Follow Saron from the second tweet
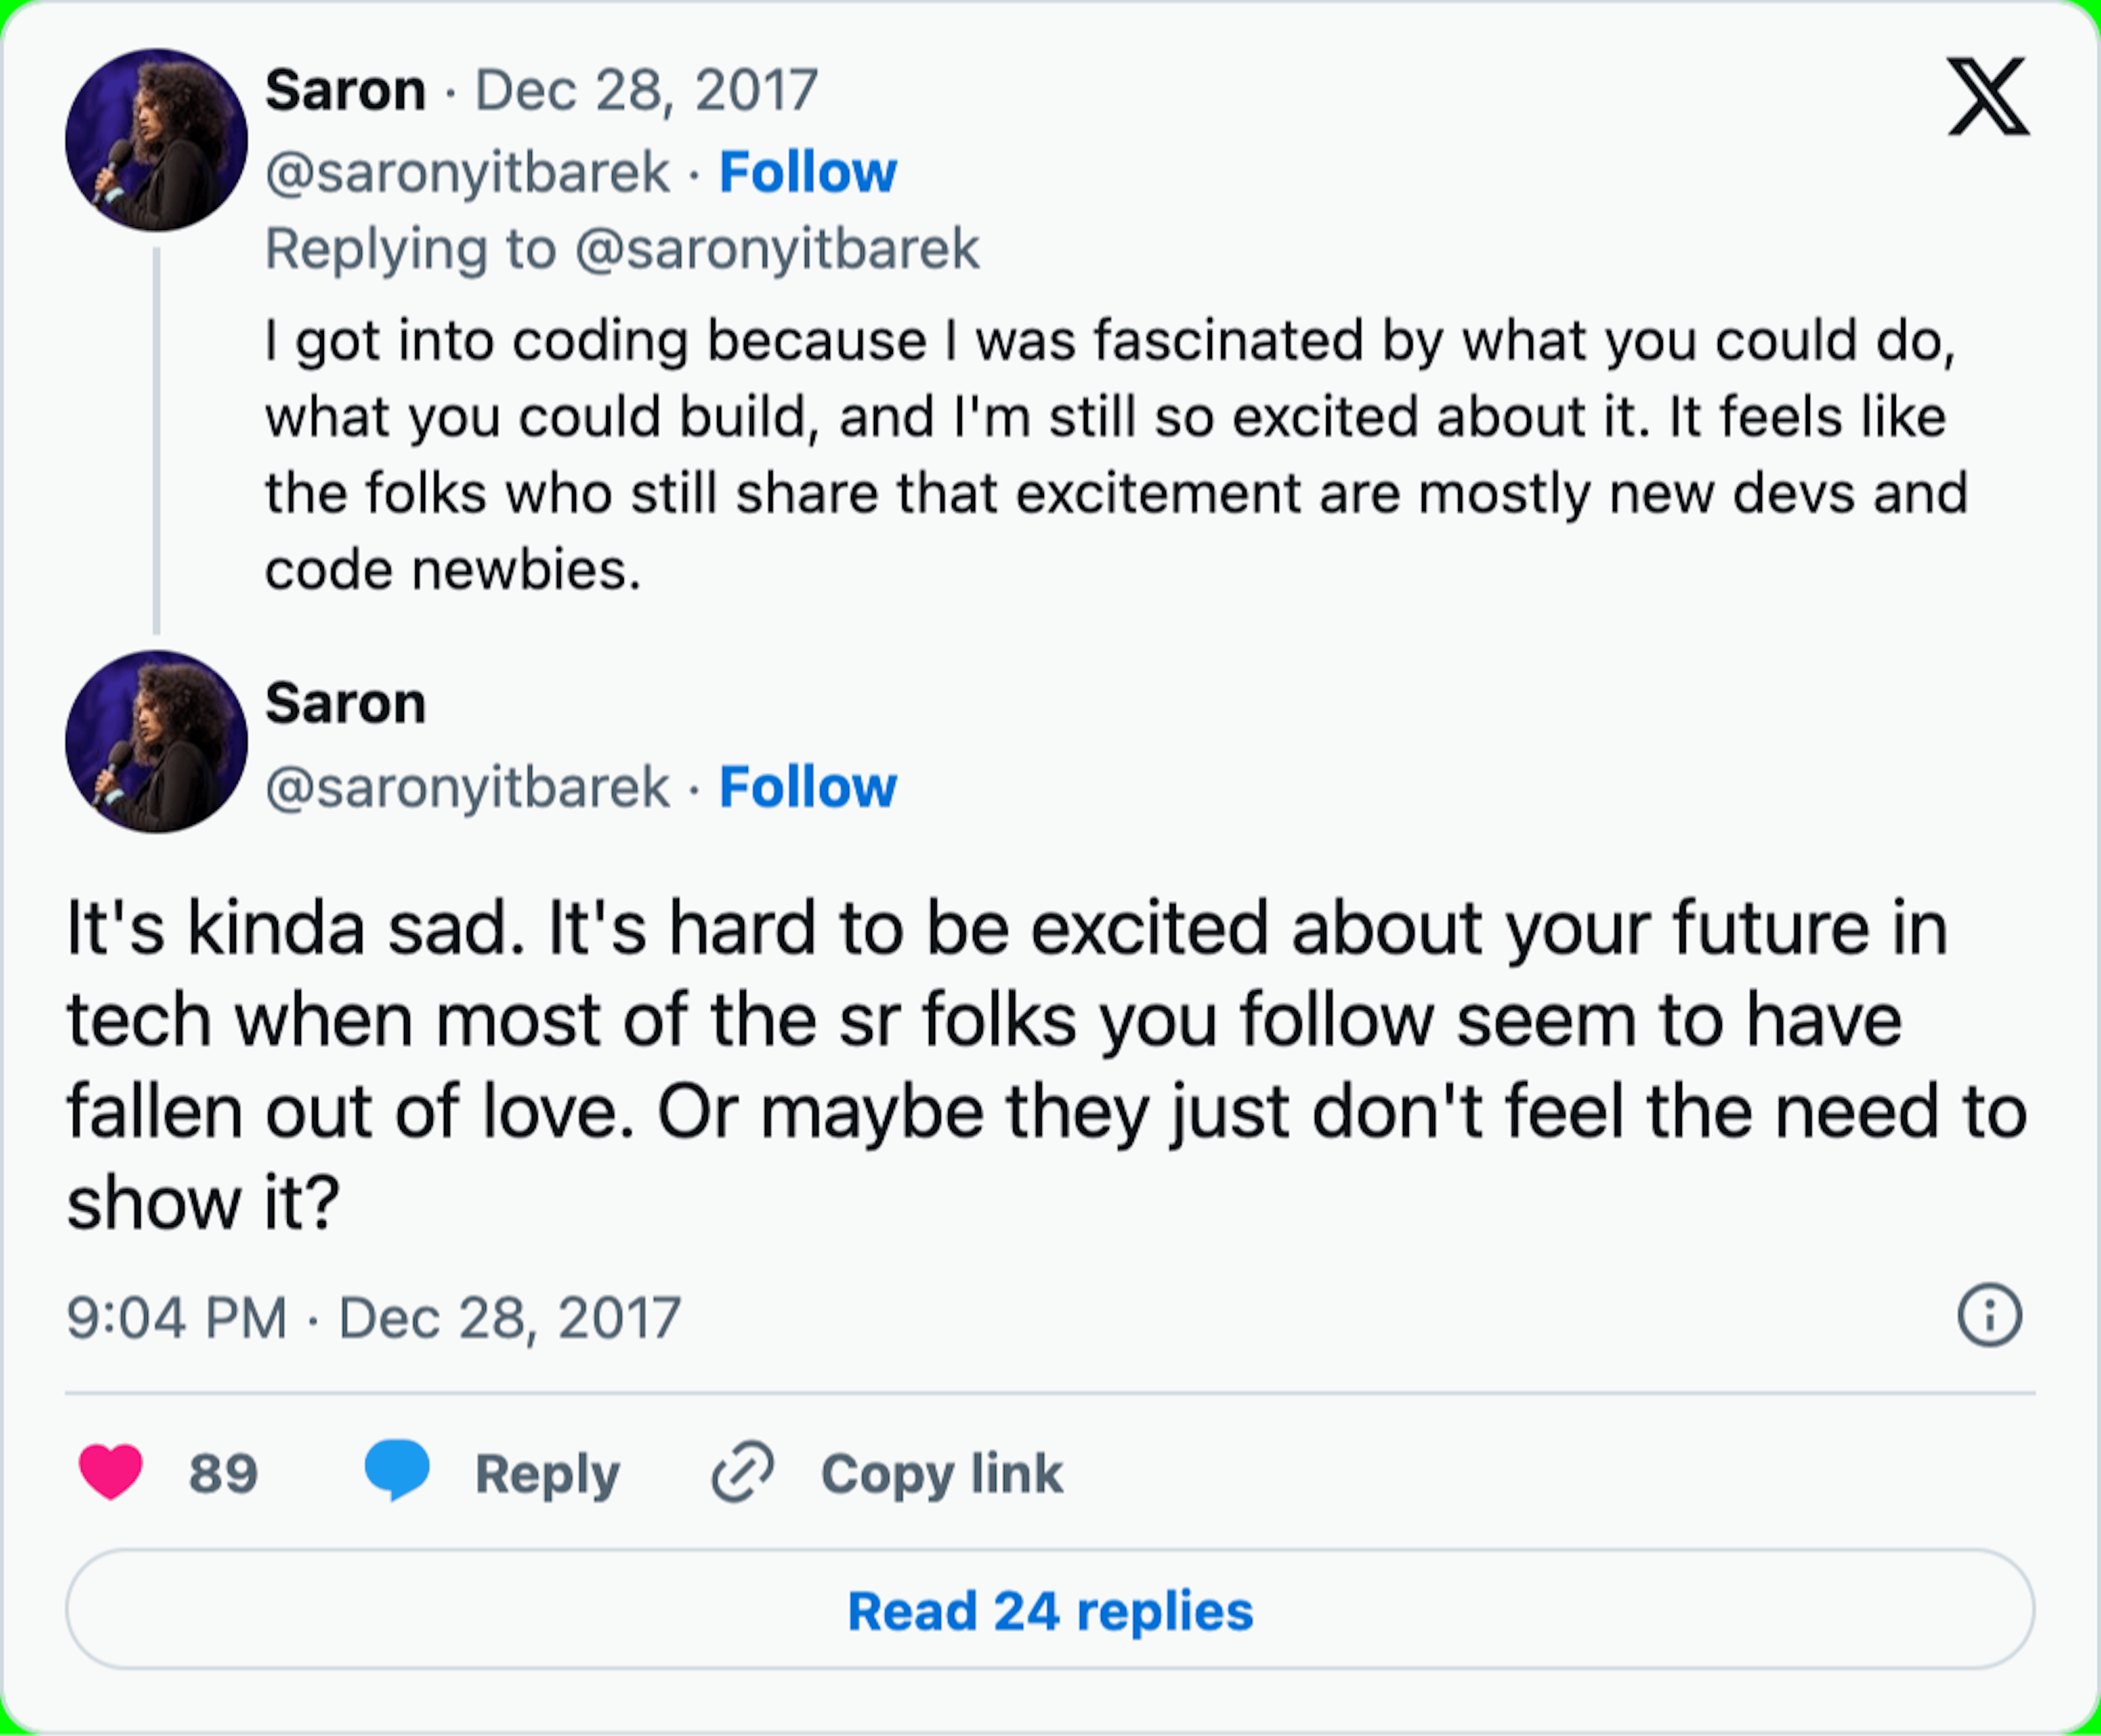Screen dimensions: 2101x1736 [807, 787]
